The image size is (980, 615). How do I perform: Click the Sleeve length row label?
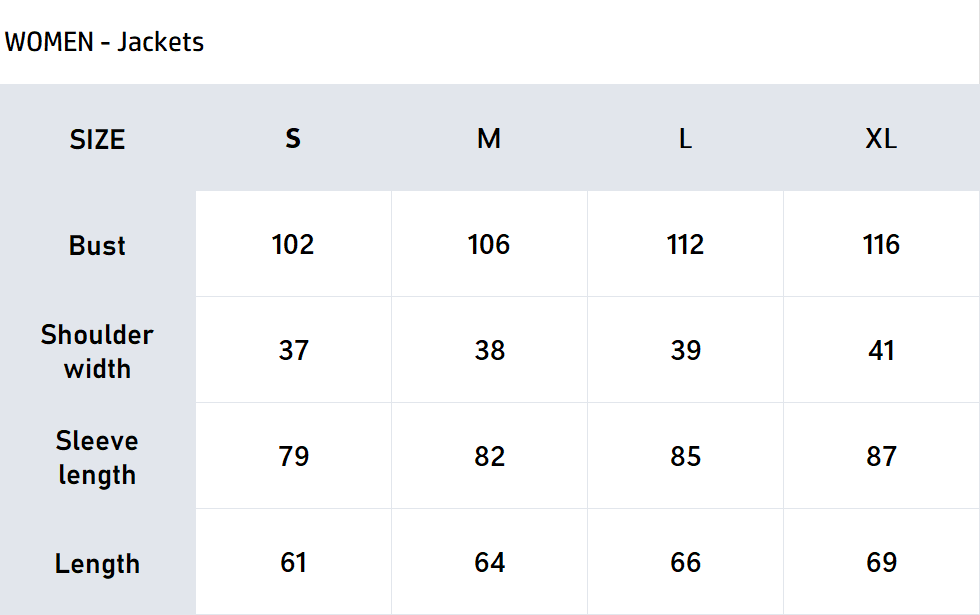(97, 457)
